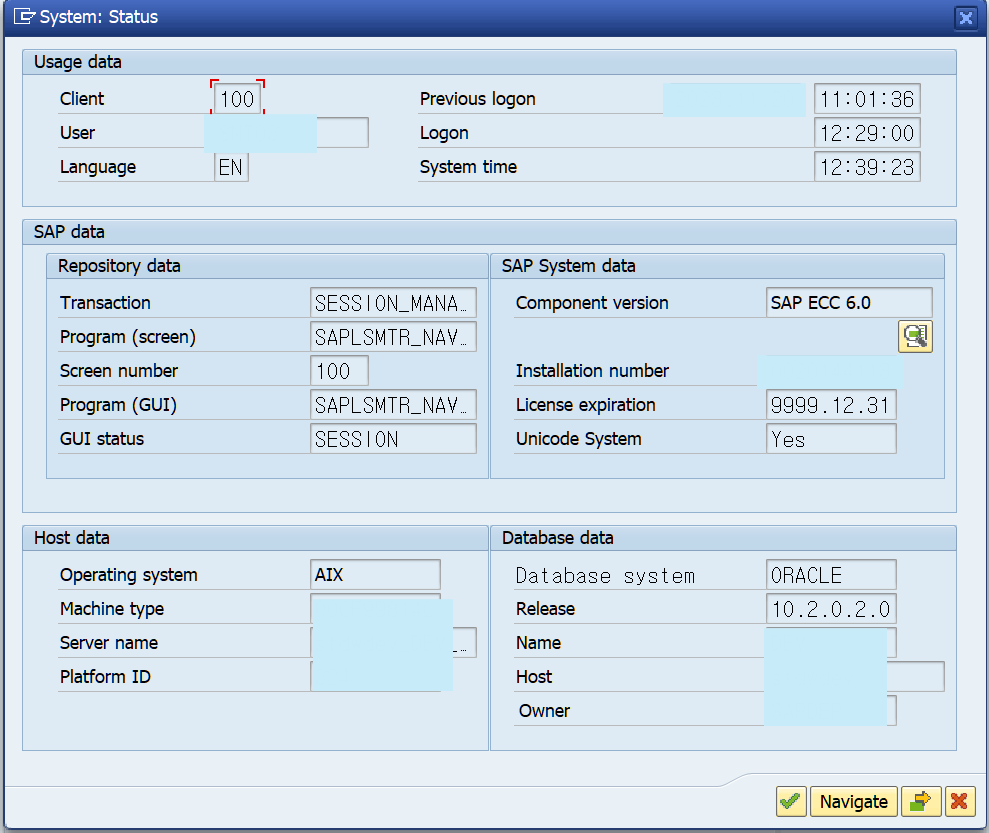Click the green checkmark Continue button
Viewport: 989px width, 833px height.
click(x=791, y=801)
